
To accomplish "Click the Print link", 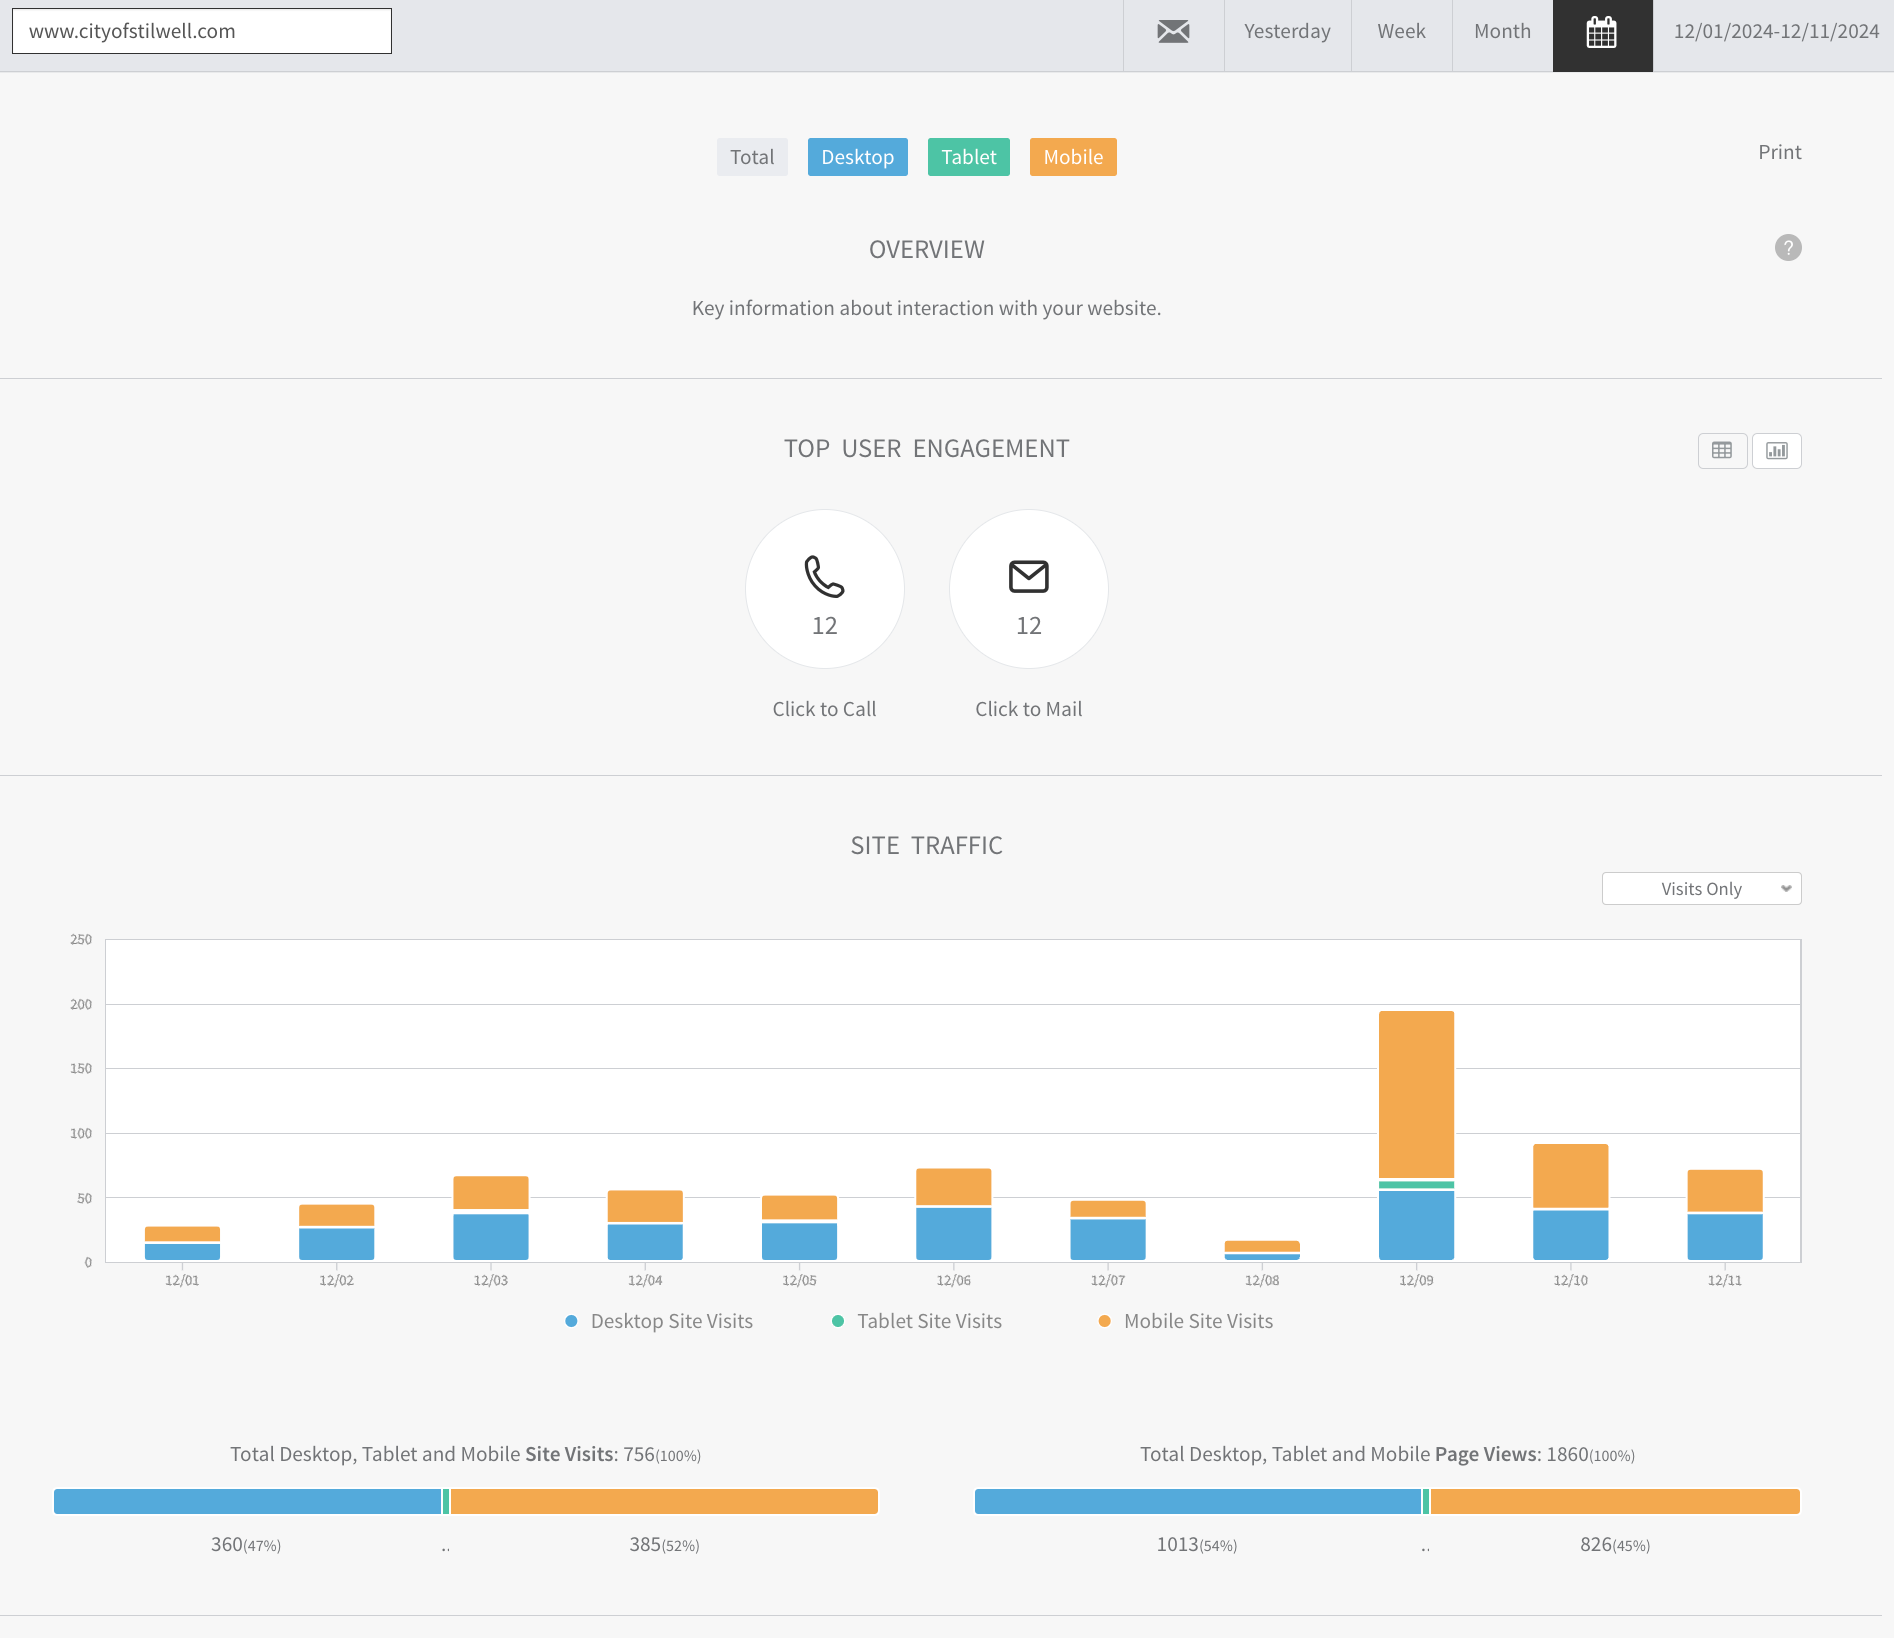I will [1779, 152].
